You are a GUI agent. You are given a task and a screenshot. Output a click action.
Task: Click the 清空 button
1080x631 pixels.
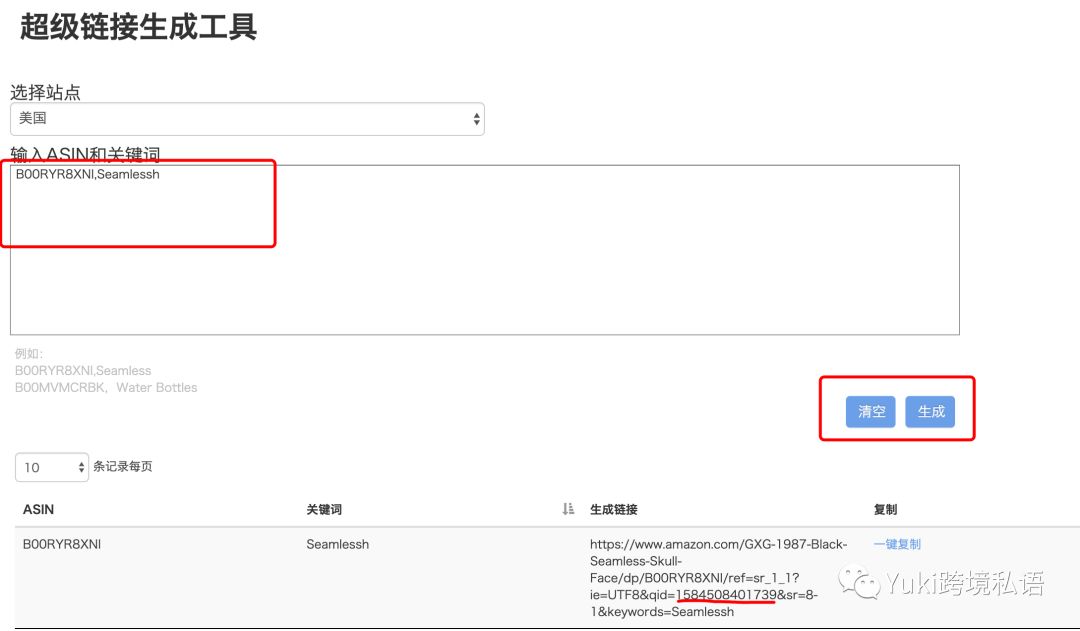click(870, 411)
